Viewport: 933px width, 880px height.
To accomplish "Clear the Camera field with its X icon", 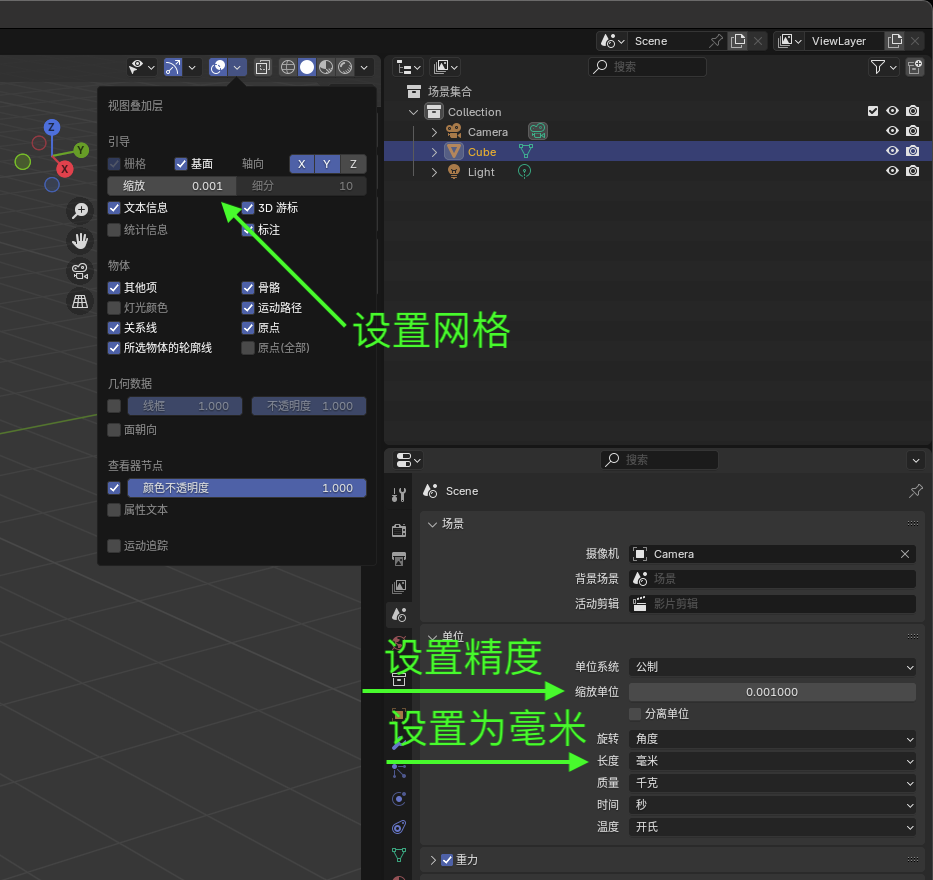I will tap(904, 554).
